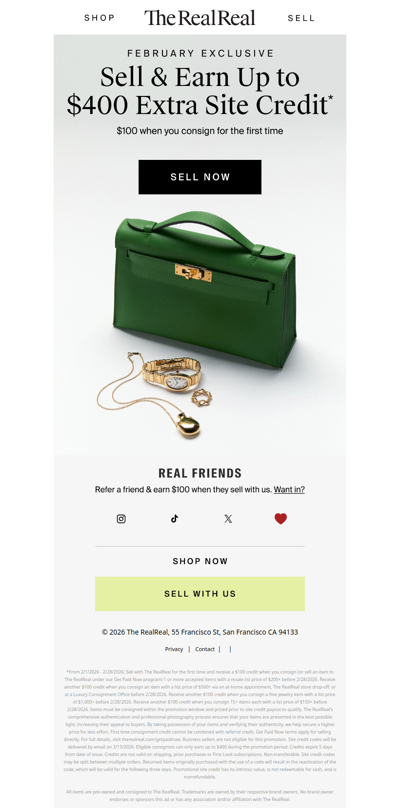Viewport: 400px width, 808px height.
Task: Click the red heart icon
Action: [280, 519]
